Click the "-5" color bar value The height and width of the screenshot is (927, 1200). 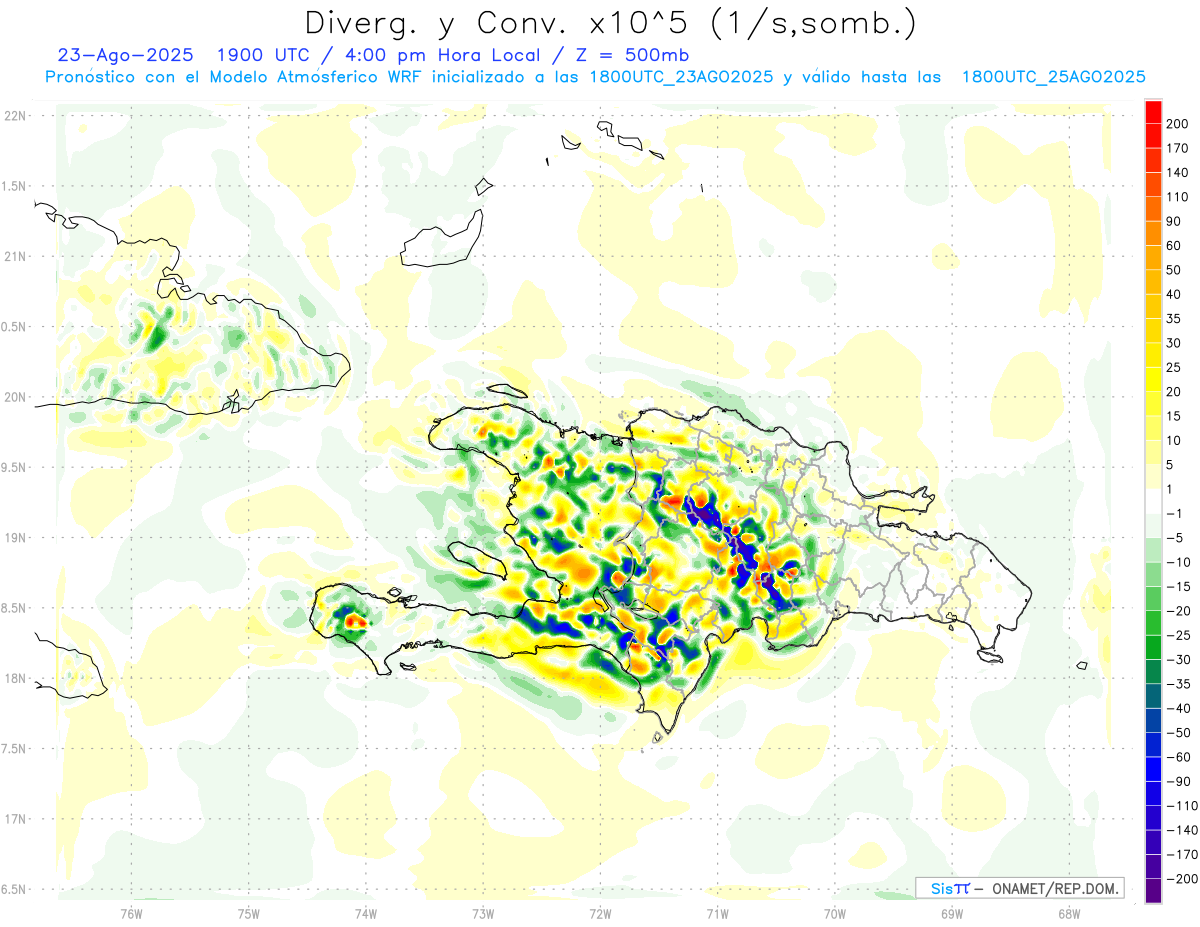(x=1174, y=538)
